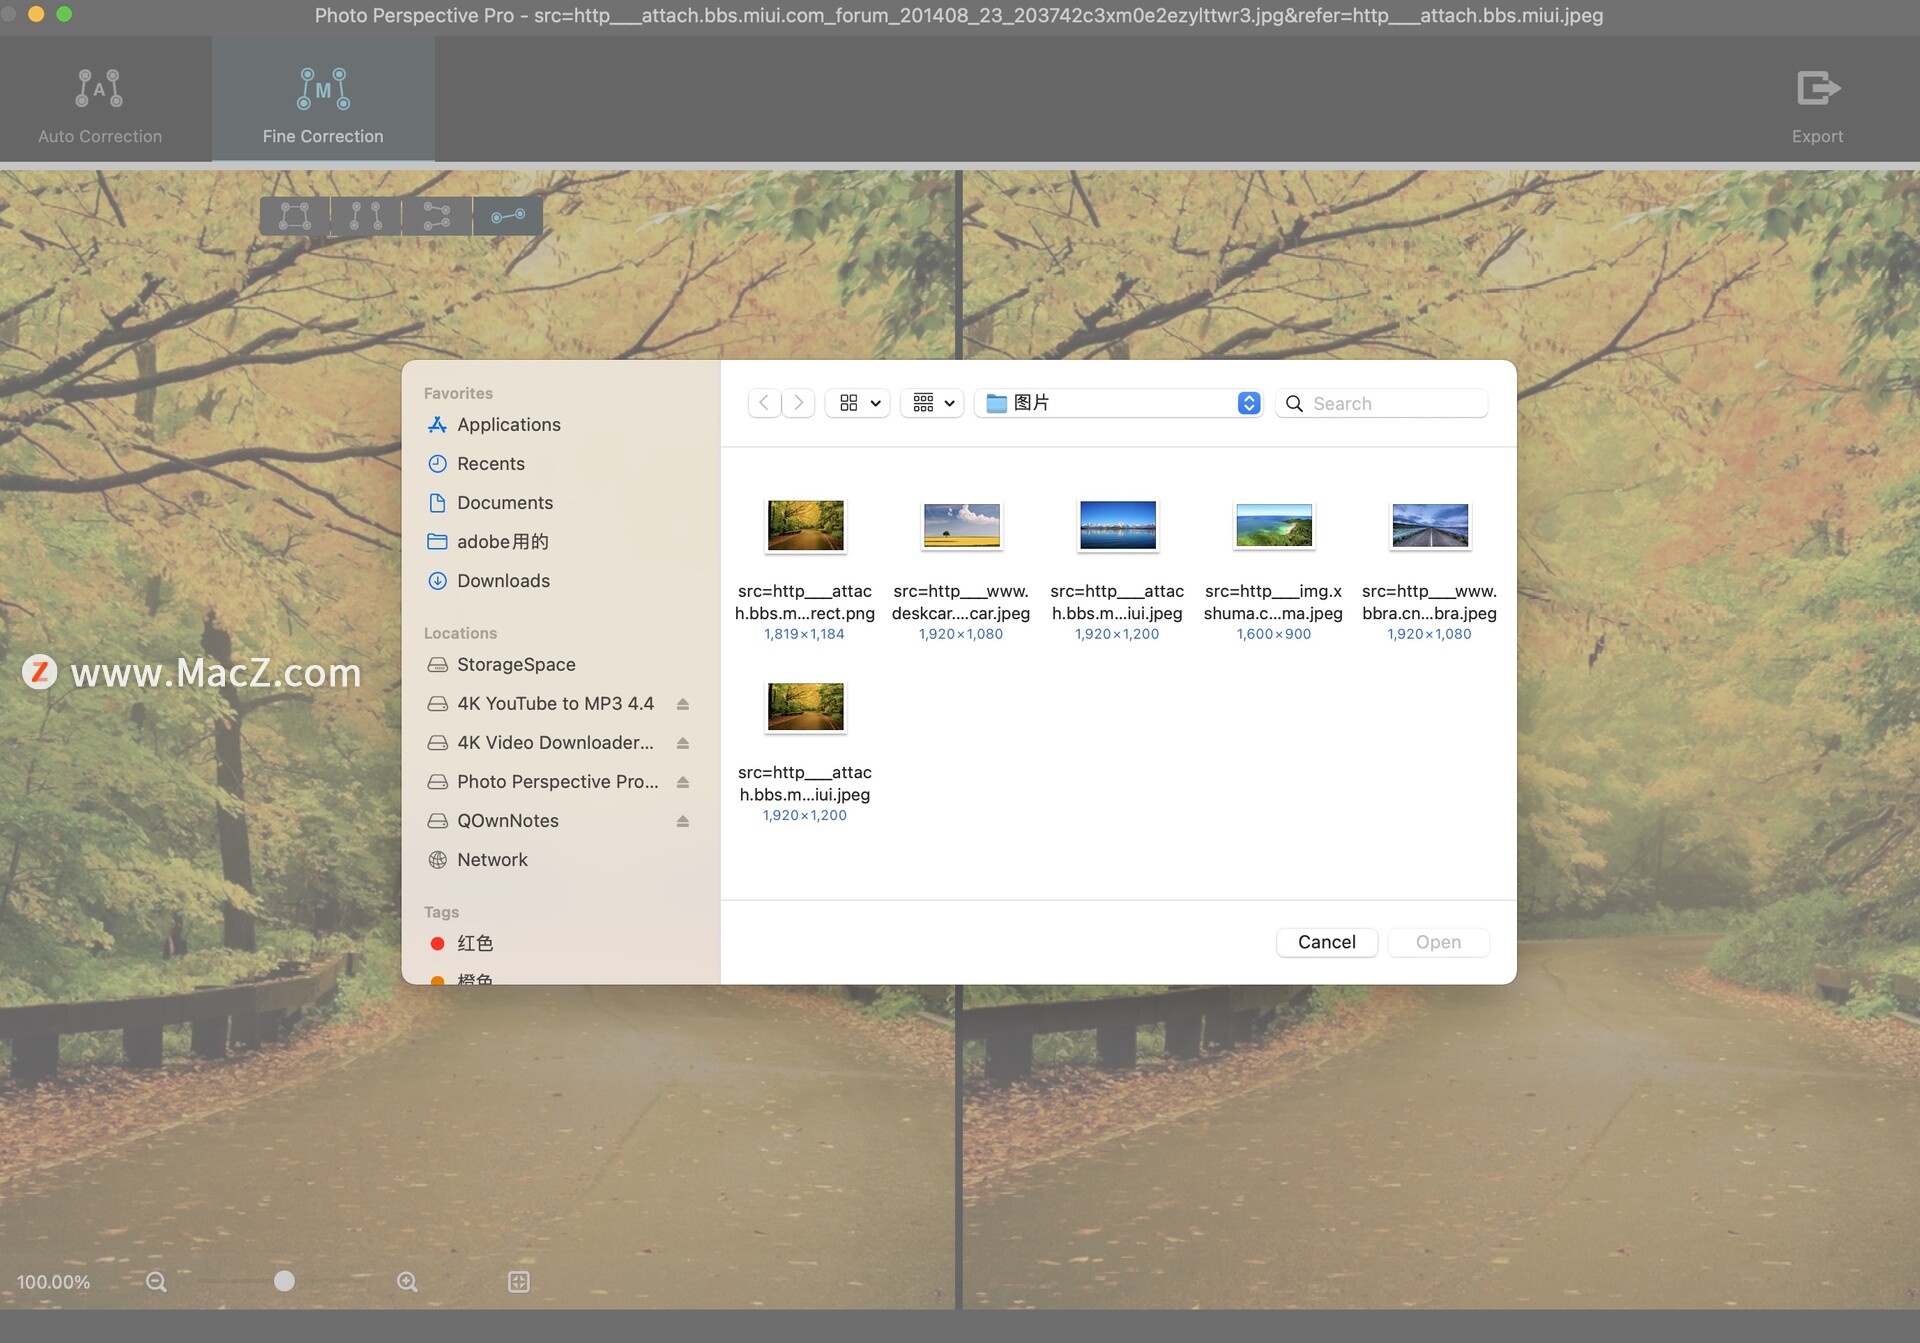The width and height of the screenshot is (1920, 1343).
Task: Select the shuma ma.jpeg coastline thumbnail
Action: tap(1273, 526)
